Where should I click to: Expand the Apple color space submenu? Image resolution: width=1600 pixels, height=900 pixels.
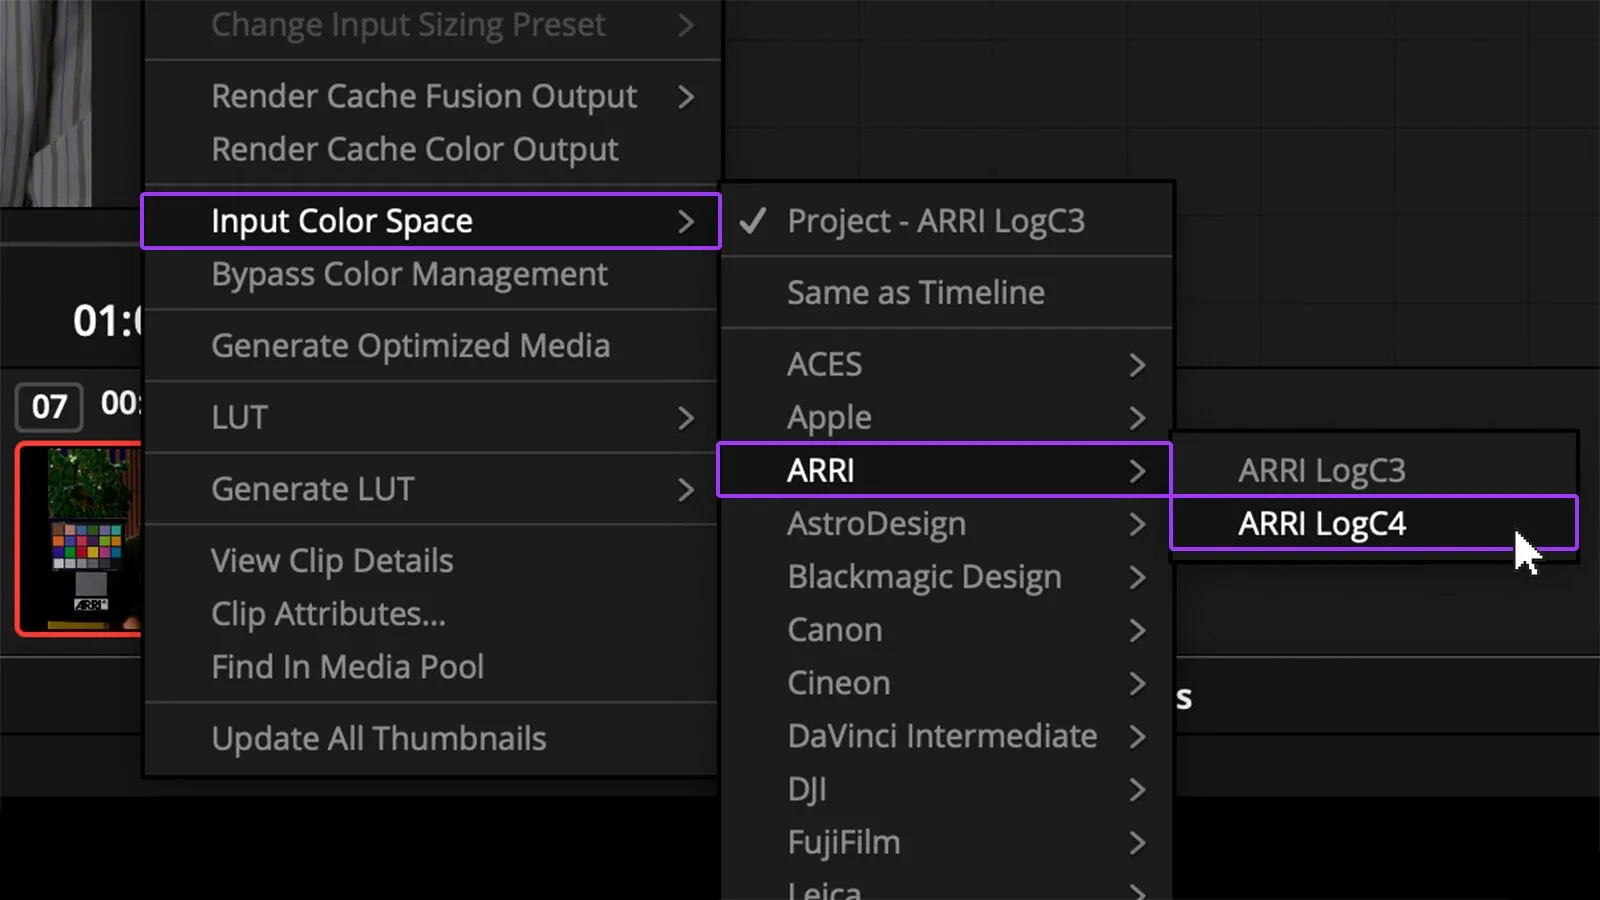(x=946, y=417)
